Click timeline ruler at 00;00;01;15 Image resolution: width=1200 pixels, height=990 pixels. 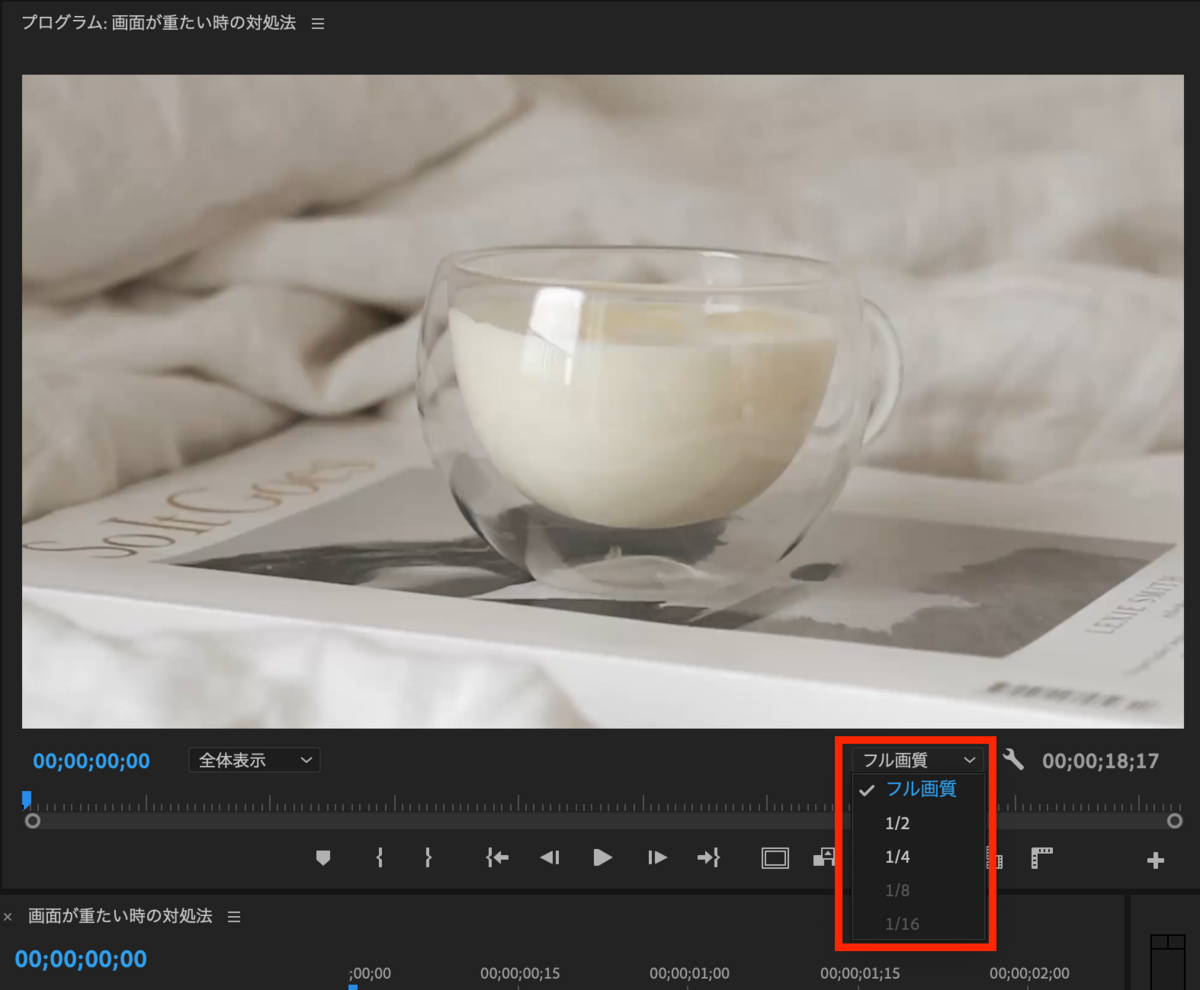click(x=860, y=973)
